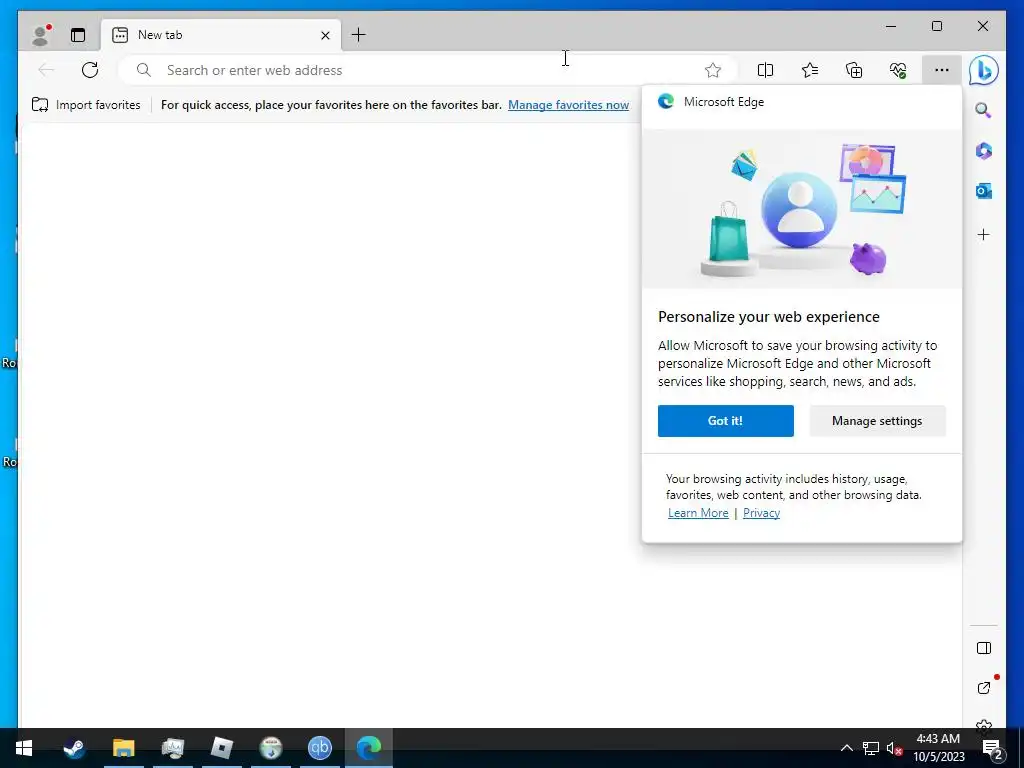Close the New tab tab
The width and height of the screenshot is (1024, 768).
(x=325, y=35)
